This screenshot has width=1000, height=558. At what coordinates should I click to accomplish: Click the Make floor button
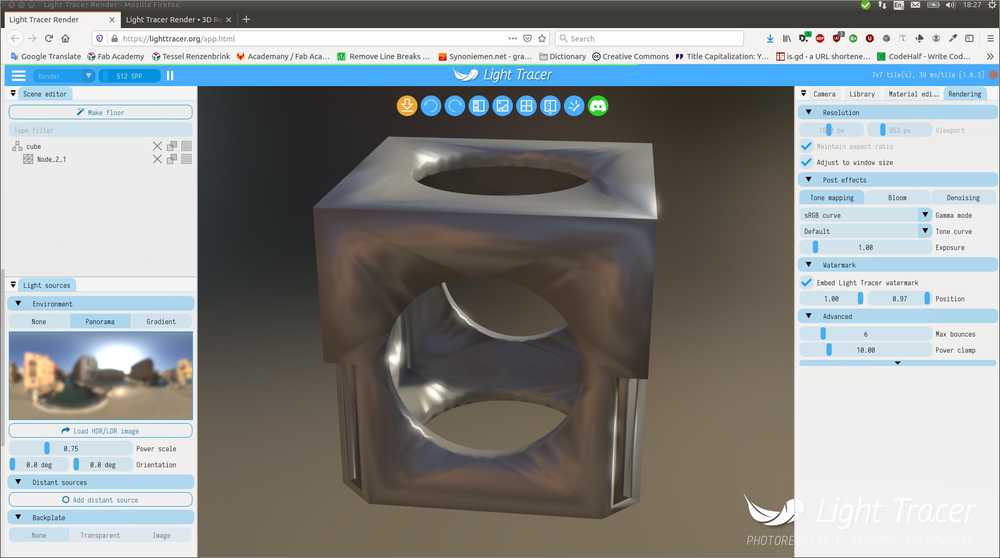(100, 112)
